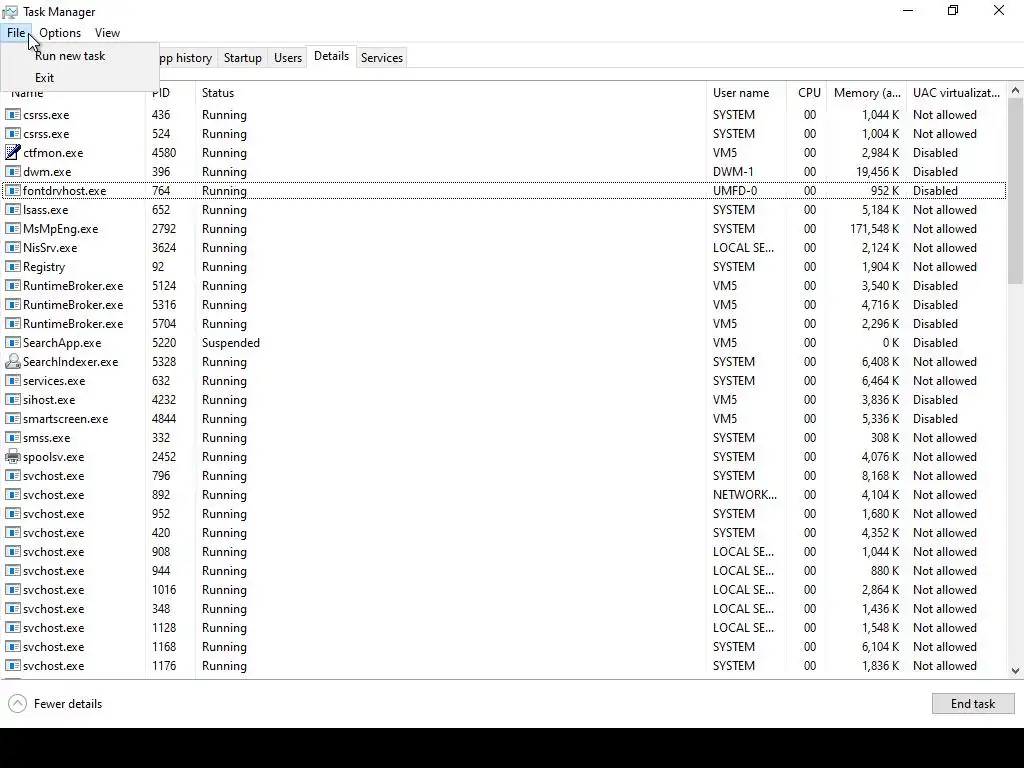Click the lsass.exe process icon
1024x768 pixels.
click(x=12, y=209)
